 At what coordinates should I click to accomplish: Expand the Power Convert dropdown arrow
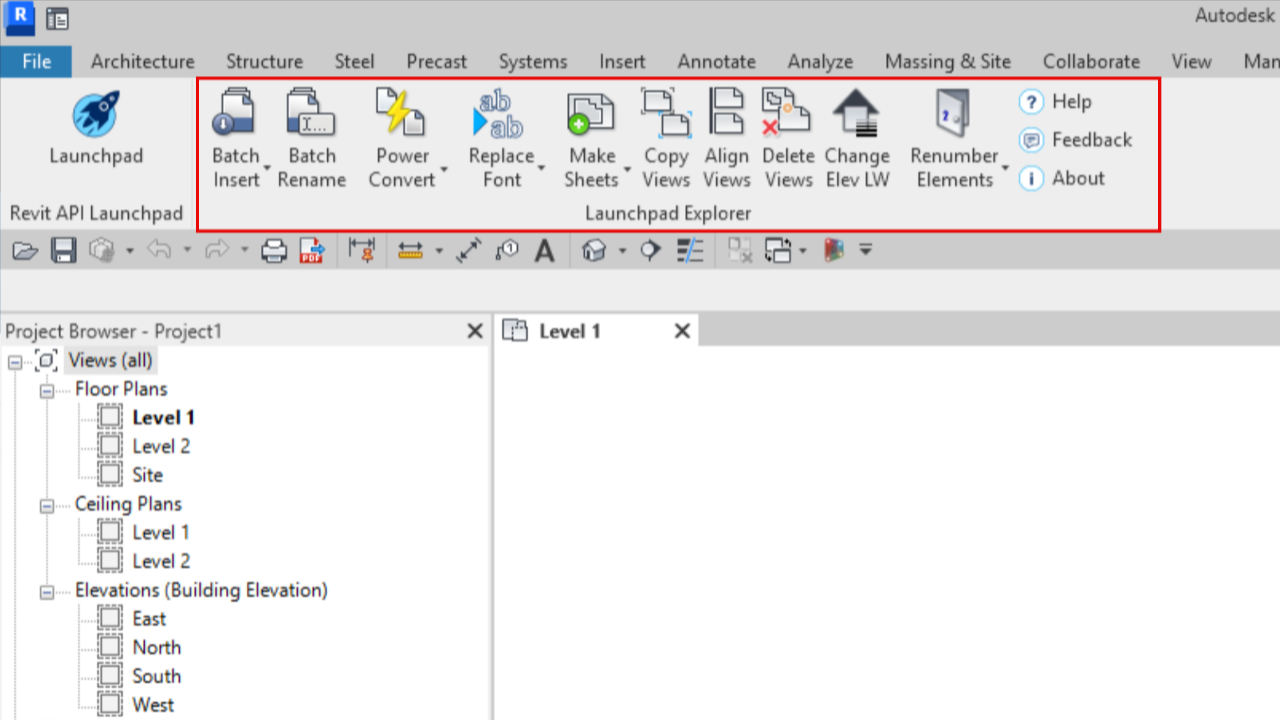[443, 168]
